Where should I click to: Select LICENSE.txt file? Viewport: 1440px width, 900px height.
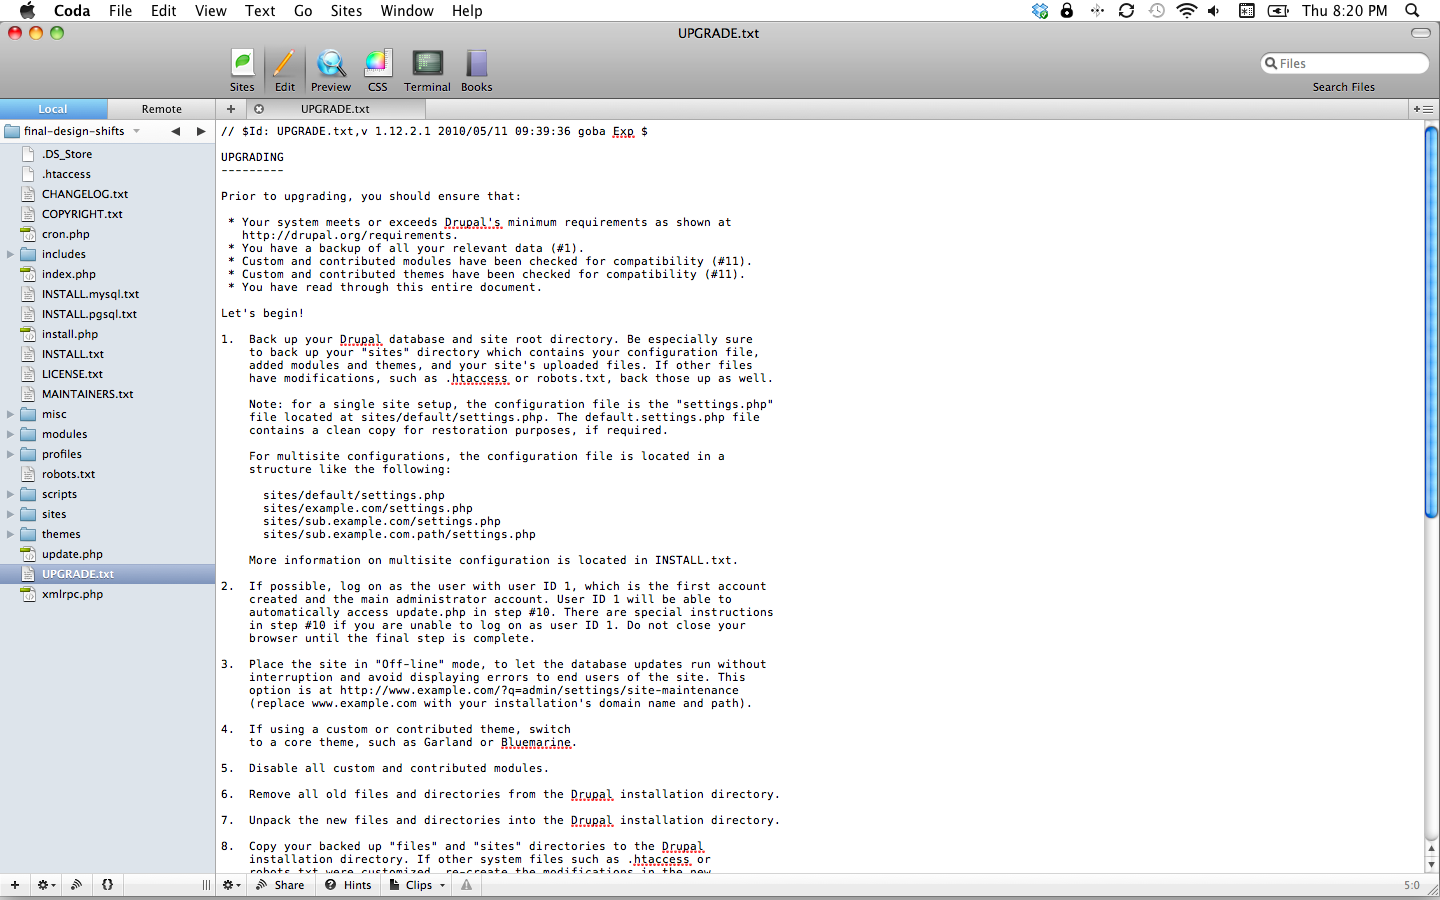point(107,374)
